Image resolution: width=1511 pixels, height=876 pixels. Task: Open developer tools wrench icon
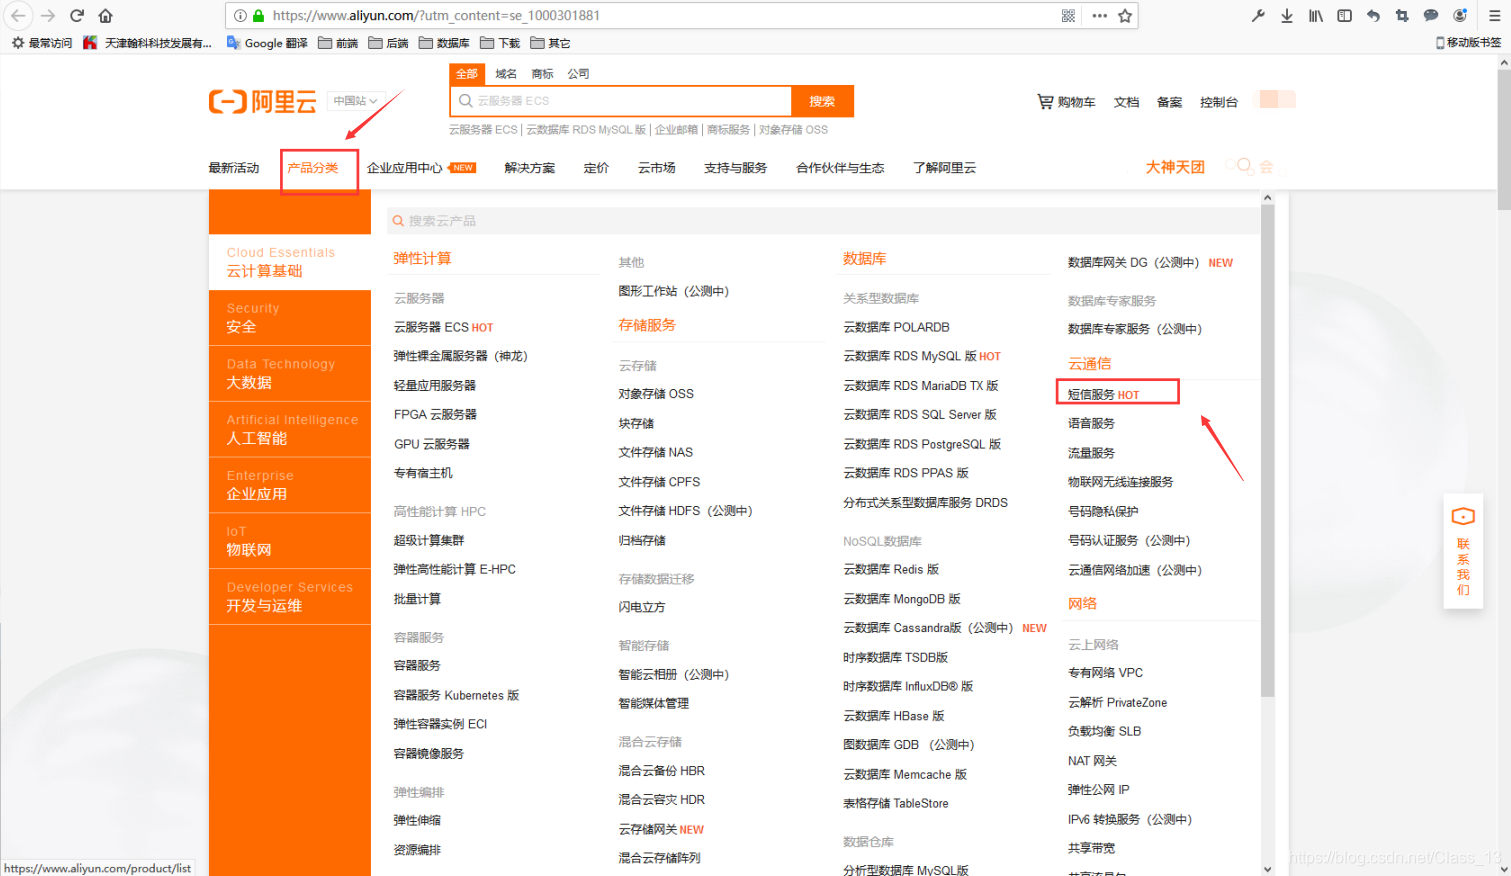click(1258, 15)
